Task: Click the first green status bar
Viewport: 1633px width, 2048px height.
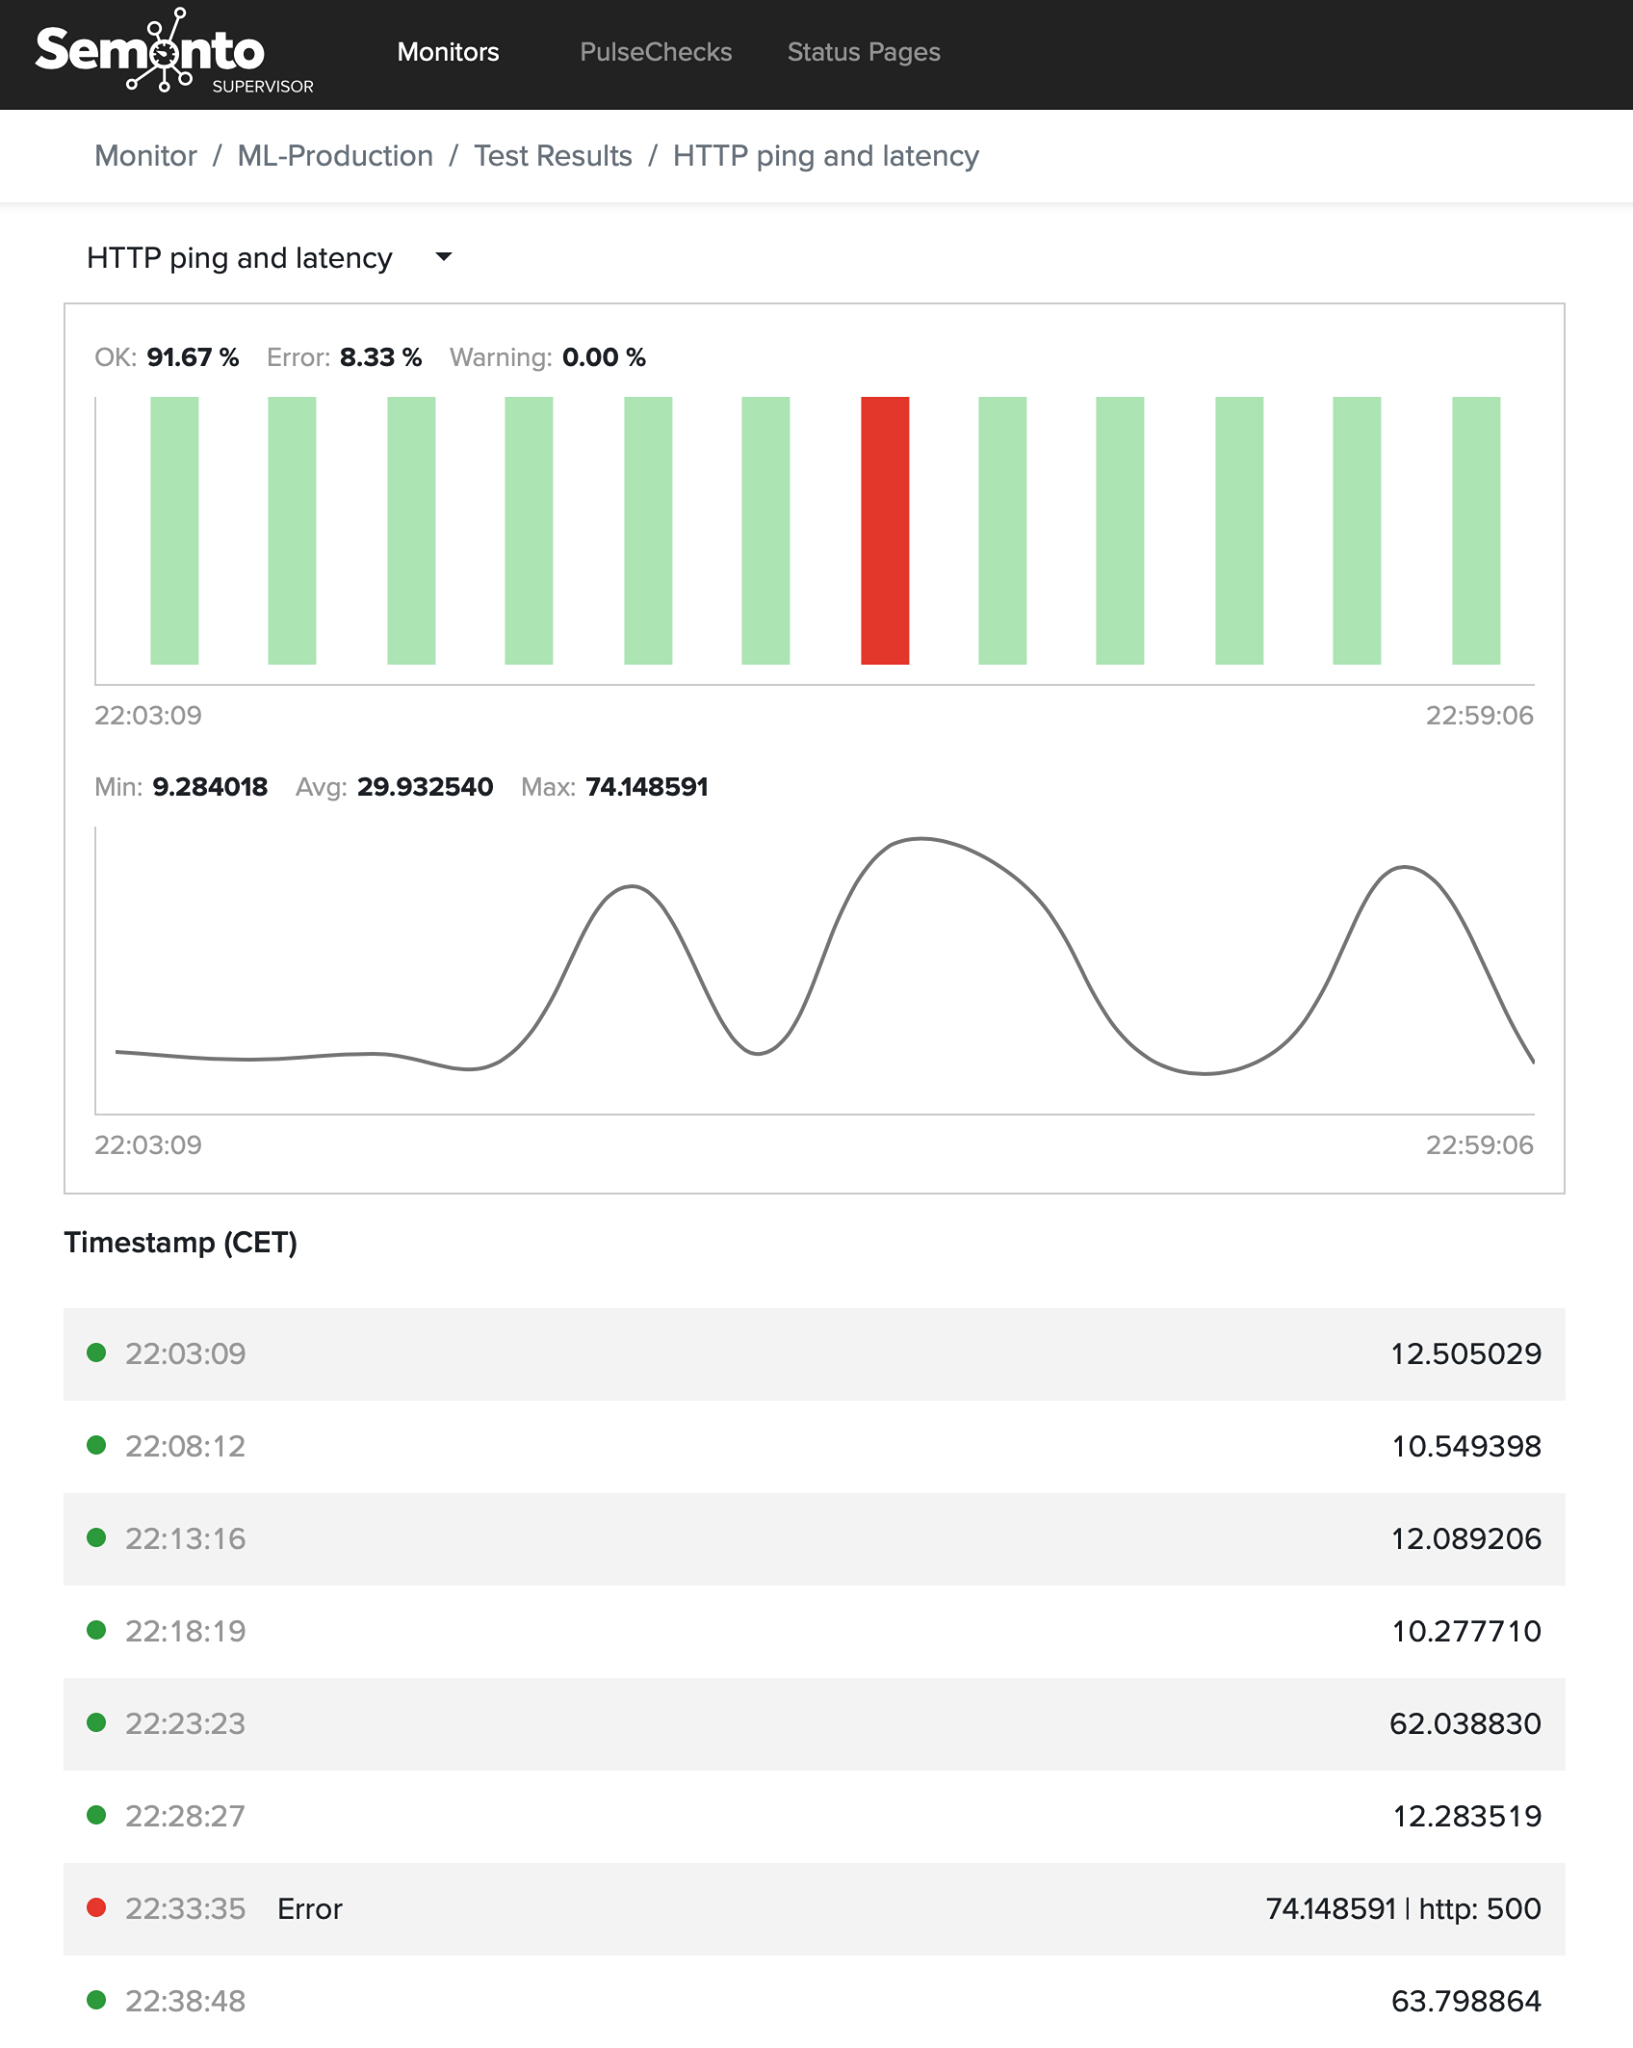Action: pos(174,530)
